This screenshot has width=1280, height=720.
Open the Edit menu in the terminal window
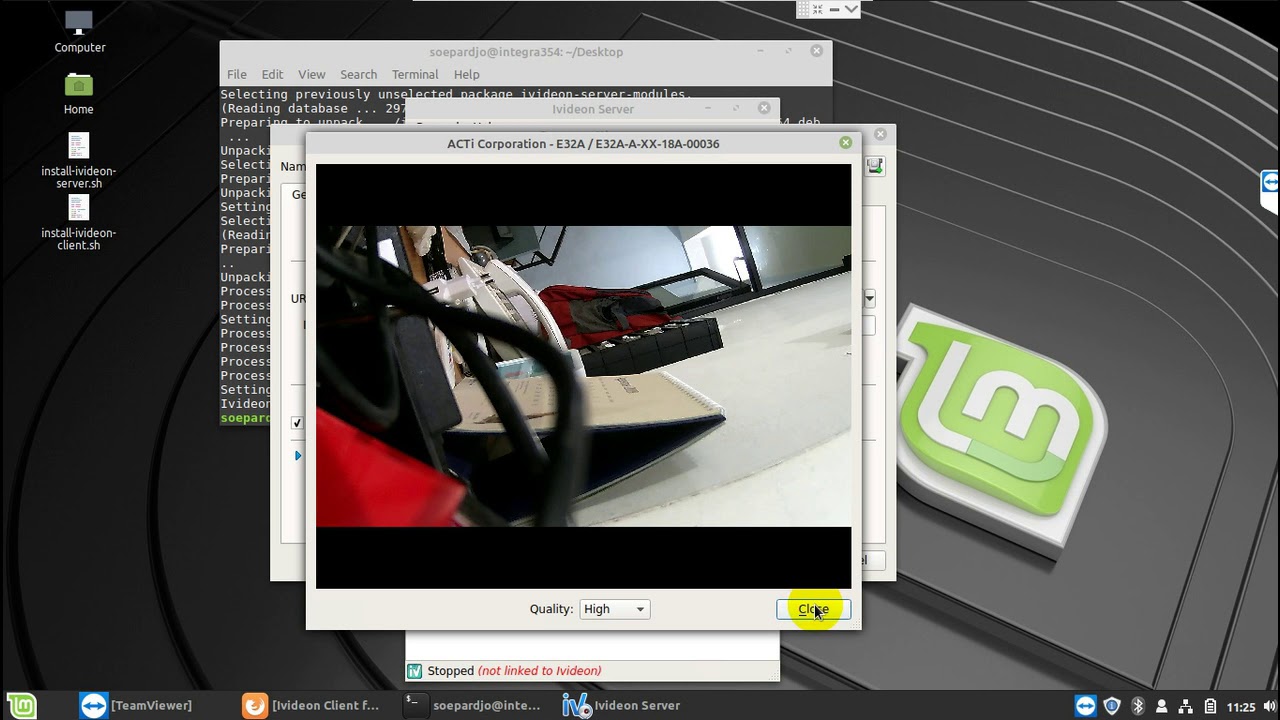click(272, 74)
